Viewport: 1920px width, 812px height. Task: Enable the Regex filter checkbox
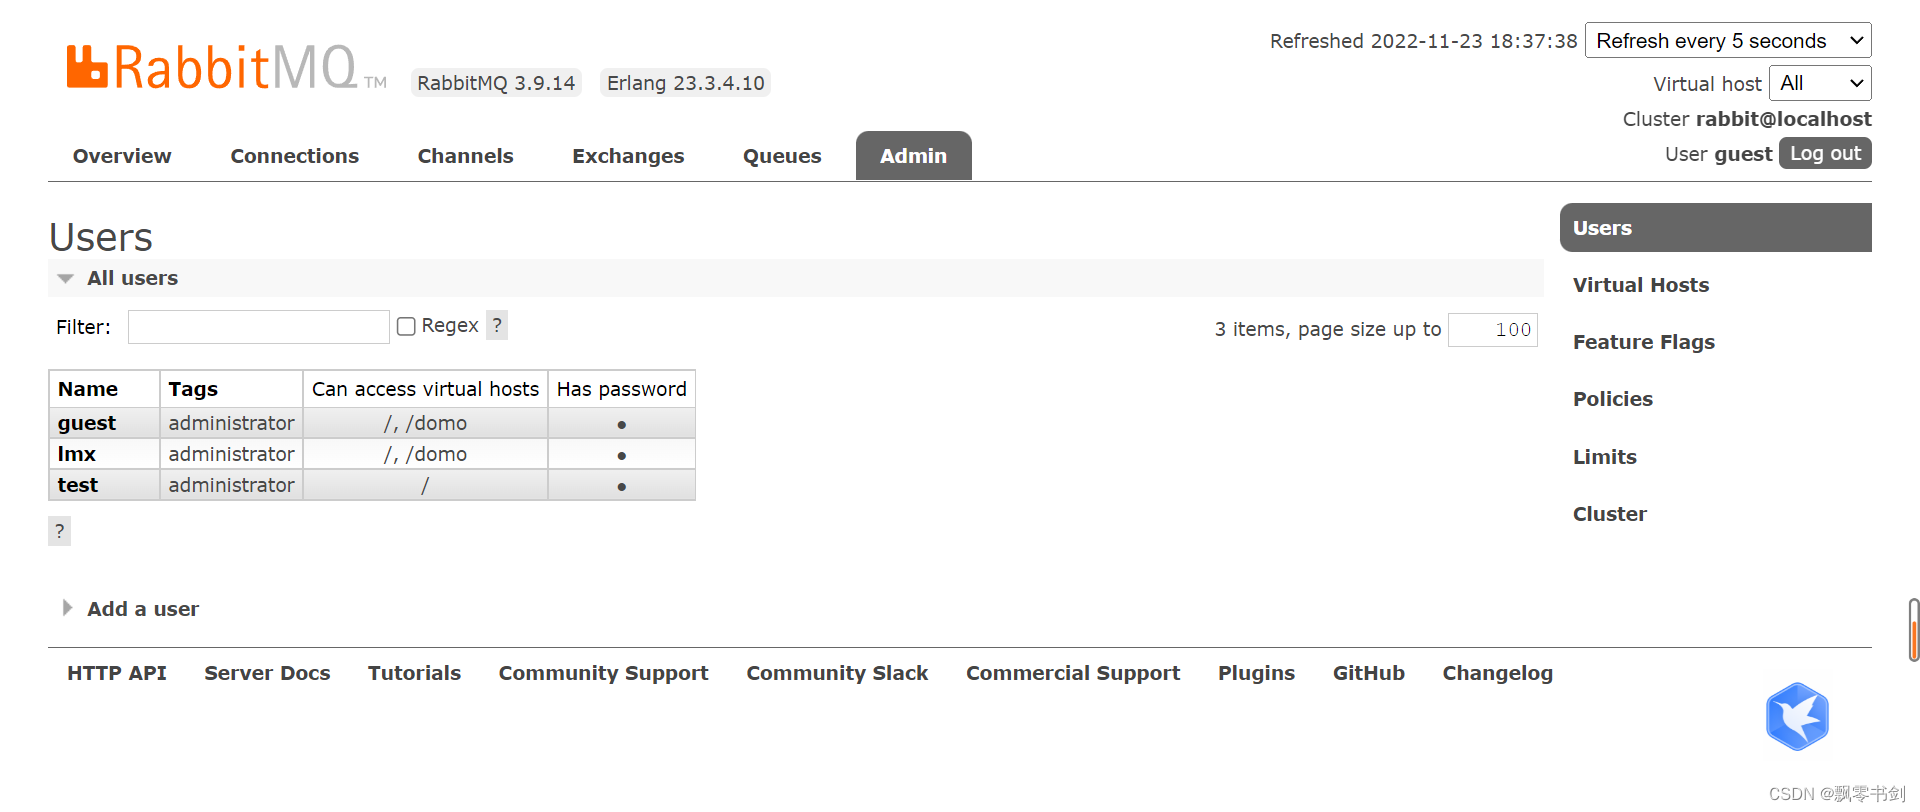click(406, 326)
